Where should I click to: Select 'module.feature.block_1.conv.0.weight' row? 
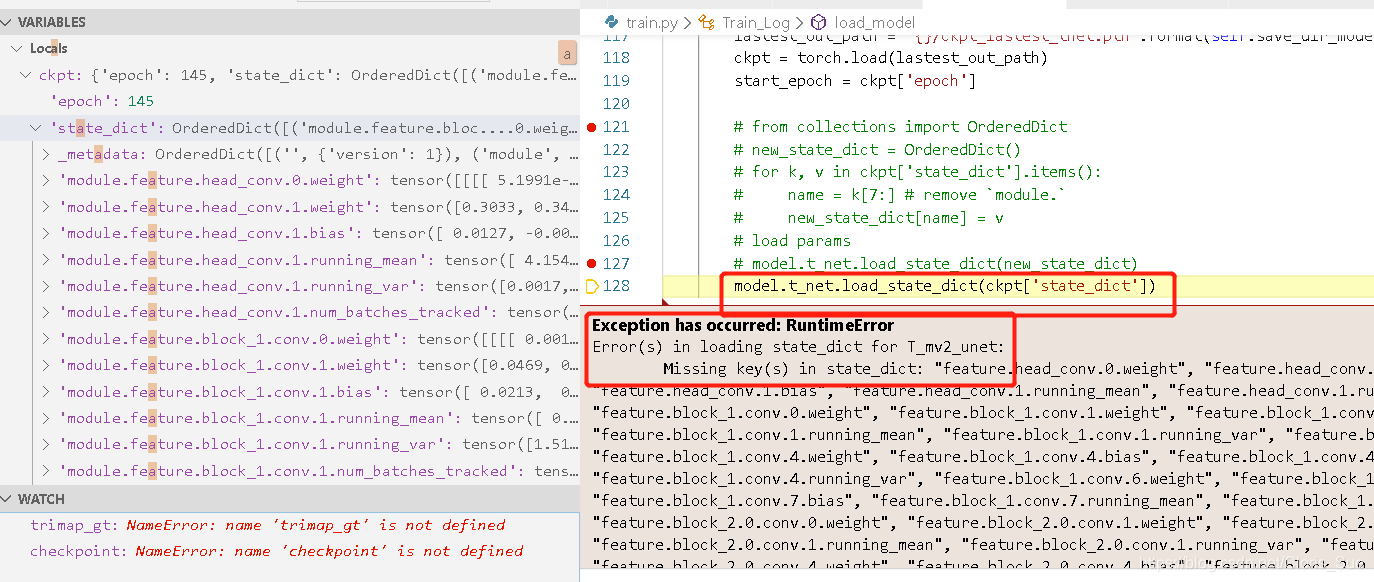click(290, 339)
